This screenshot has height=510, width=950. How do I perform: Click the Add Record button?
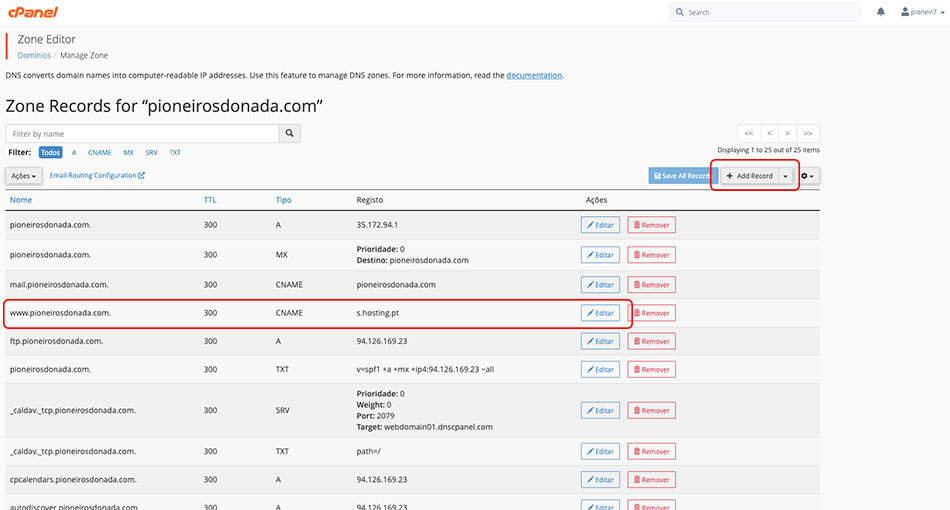point(749,176)
